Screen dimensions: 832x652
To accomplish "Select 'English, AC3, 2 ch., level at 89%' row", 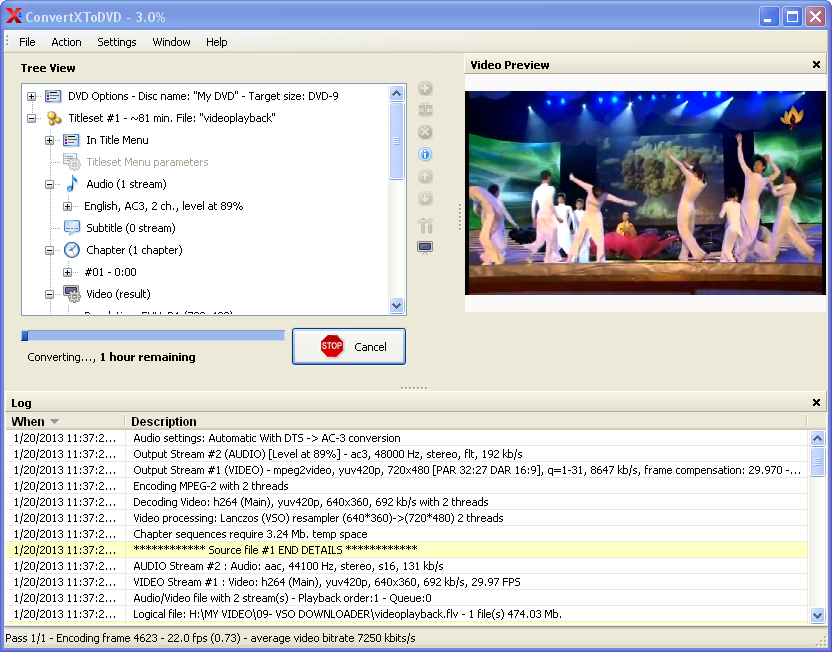I will 163,206.
